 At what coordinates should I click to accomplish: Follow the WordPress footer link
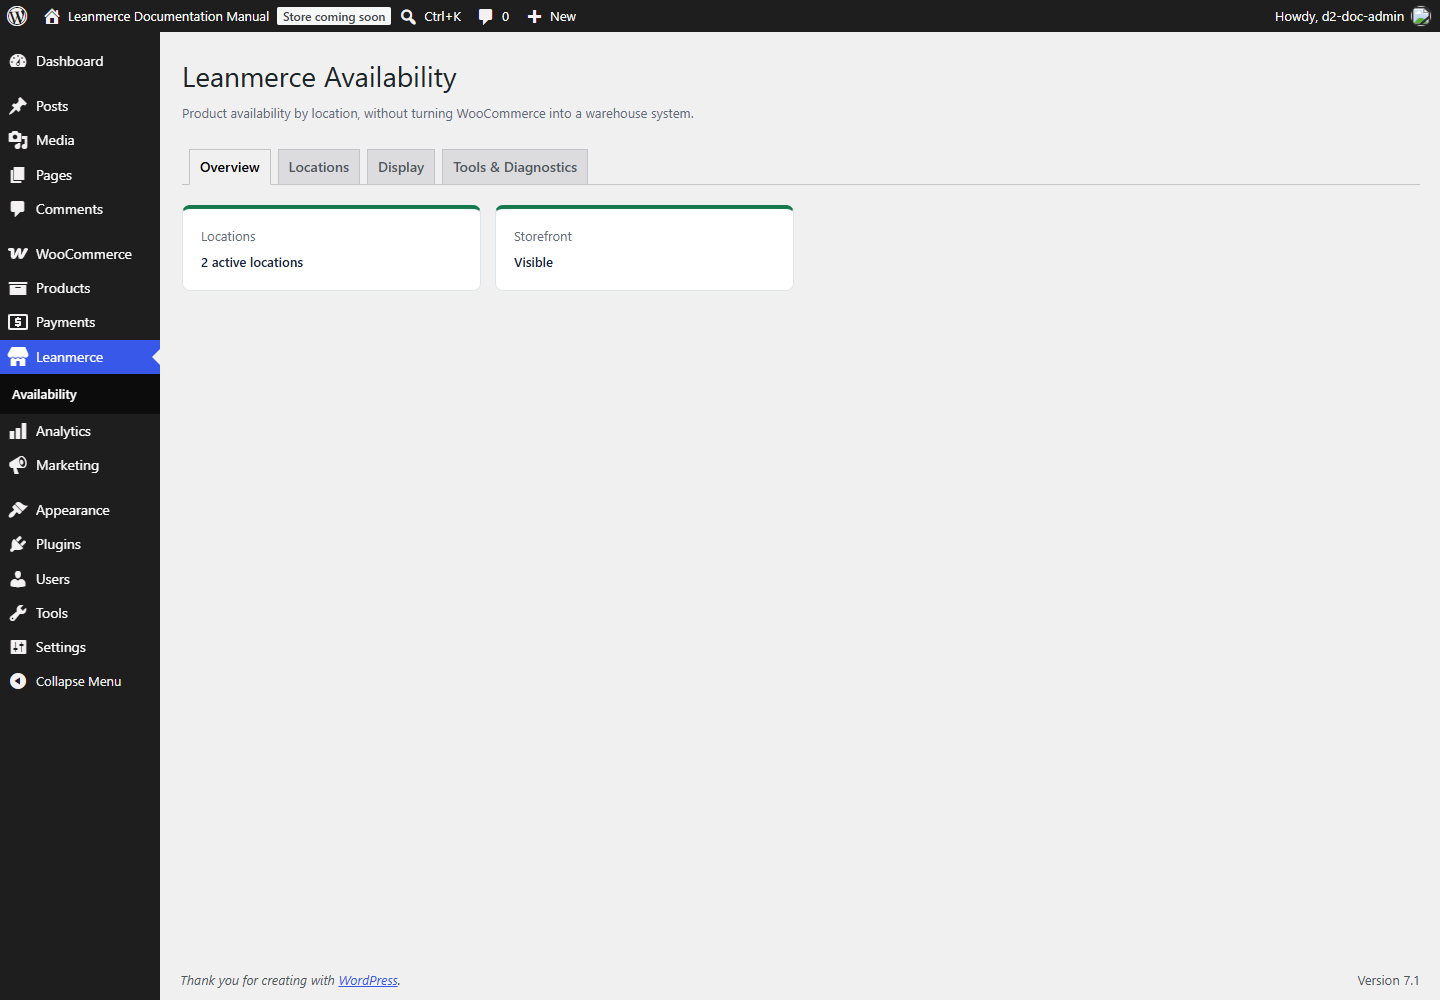click(368, 980)
